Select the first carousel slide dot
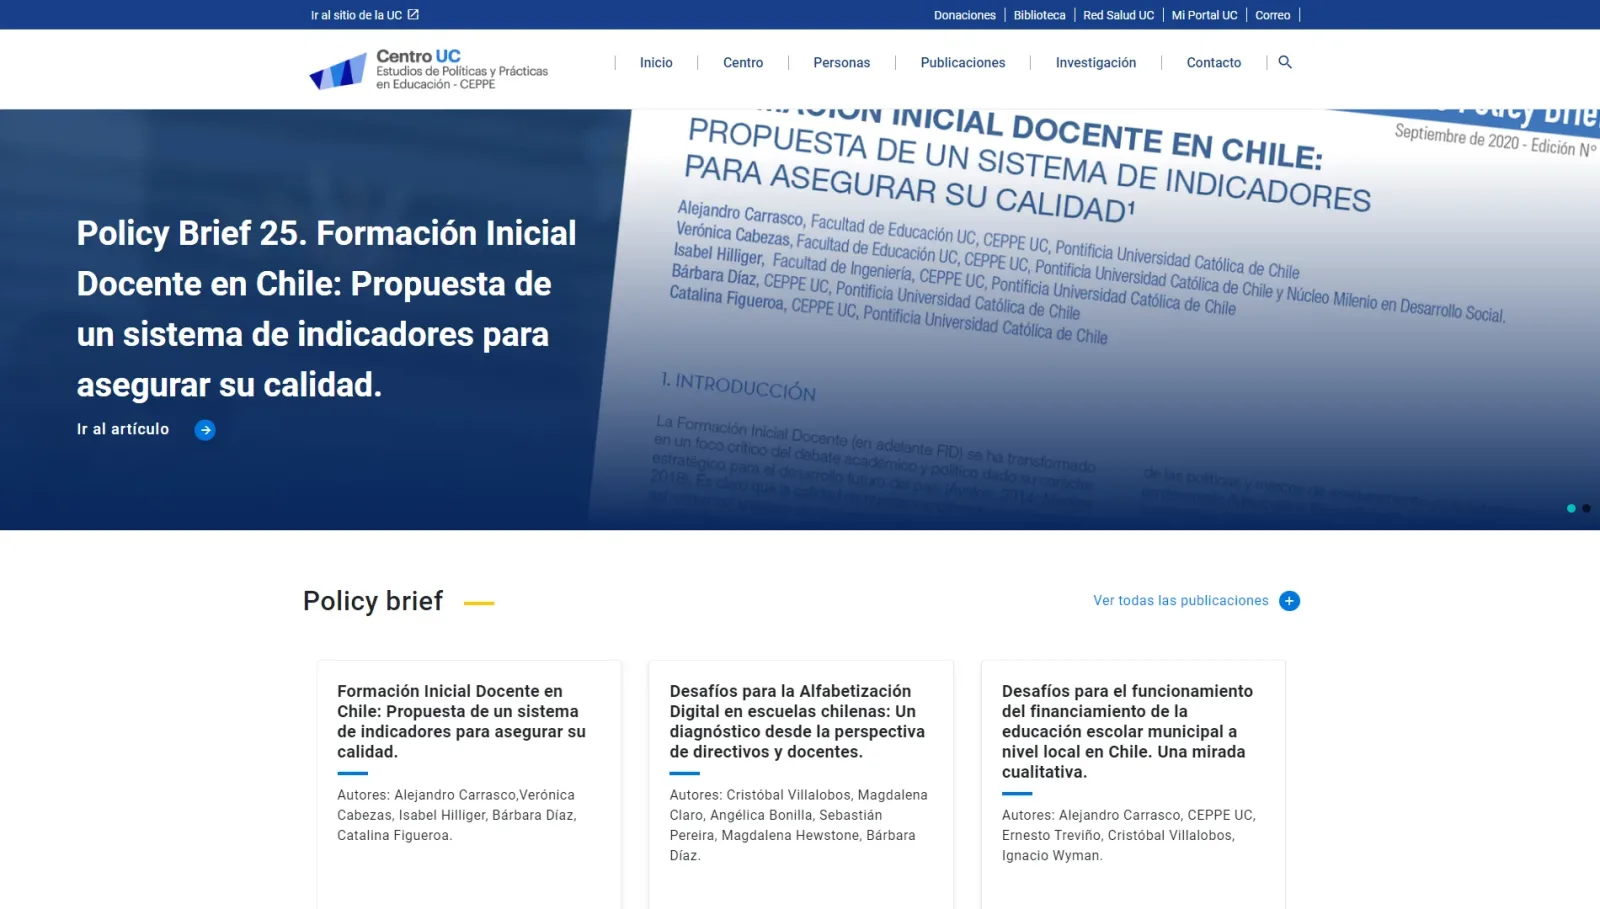 click(x=1571, y=509)
